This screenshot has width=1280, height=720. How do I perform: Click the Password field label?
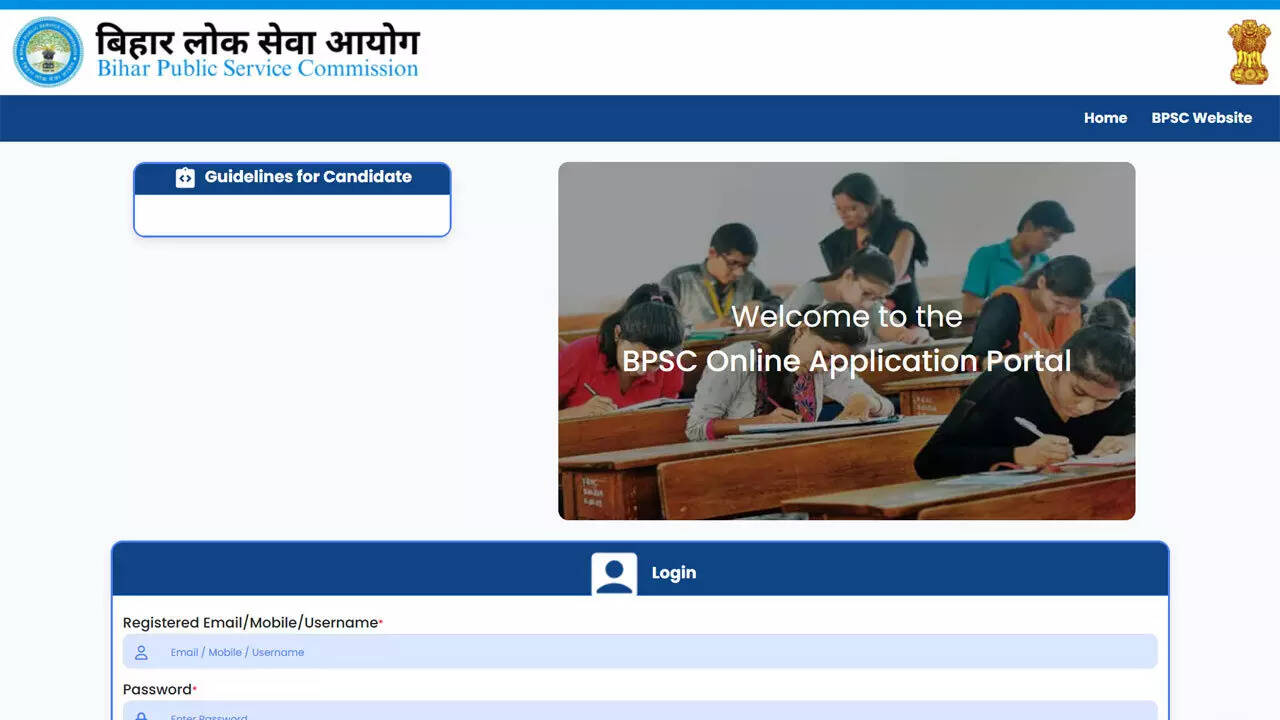coord(157,690)
